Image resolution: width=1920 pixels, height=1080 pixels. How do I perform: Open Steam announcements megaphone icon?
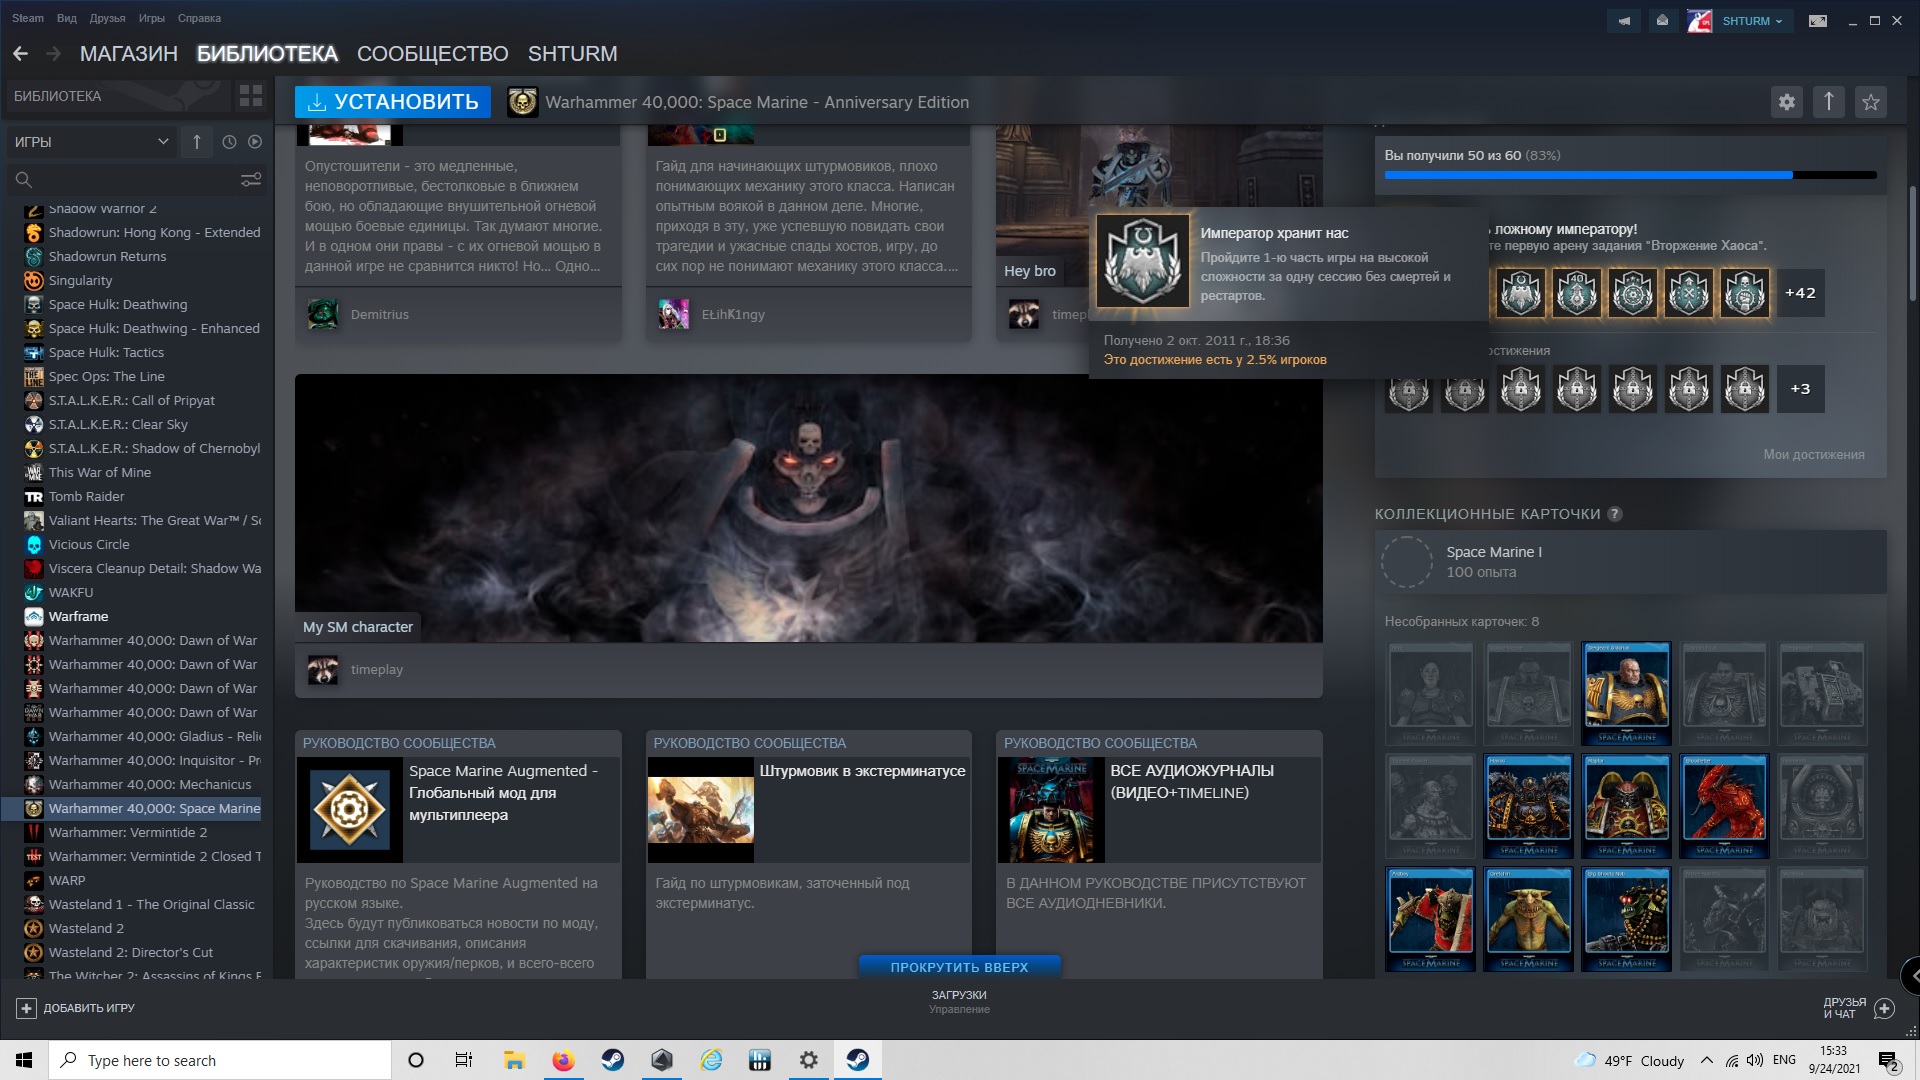point(1624,20)
